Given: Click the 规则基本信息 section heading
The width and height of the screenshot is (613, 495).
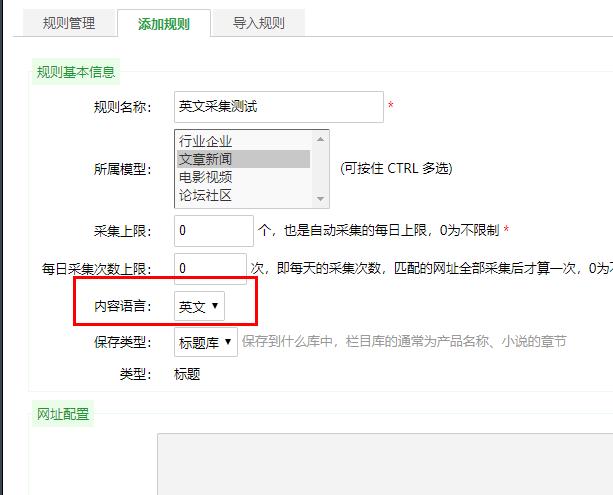Looking at the screenshot, I should [x=76, y=72].
